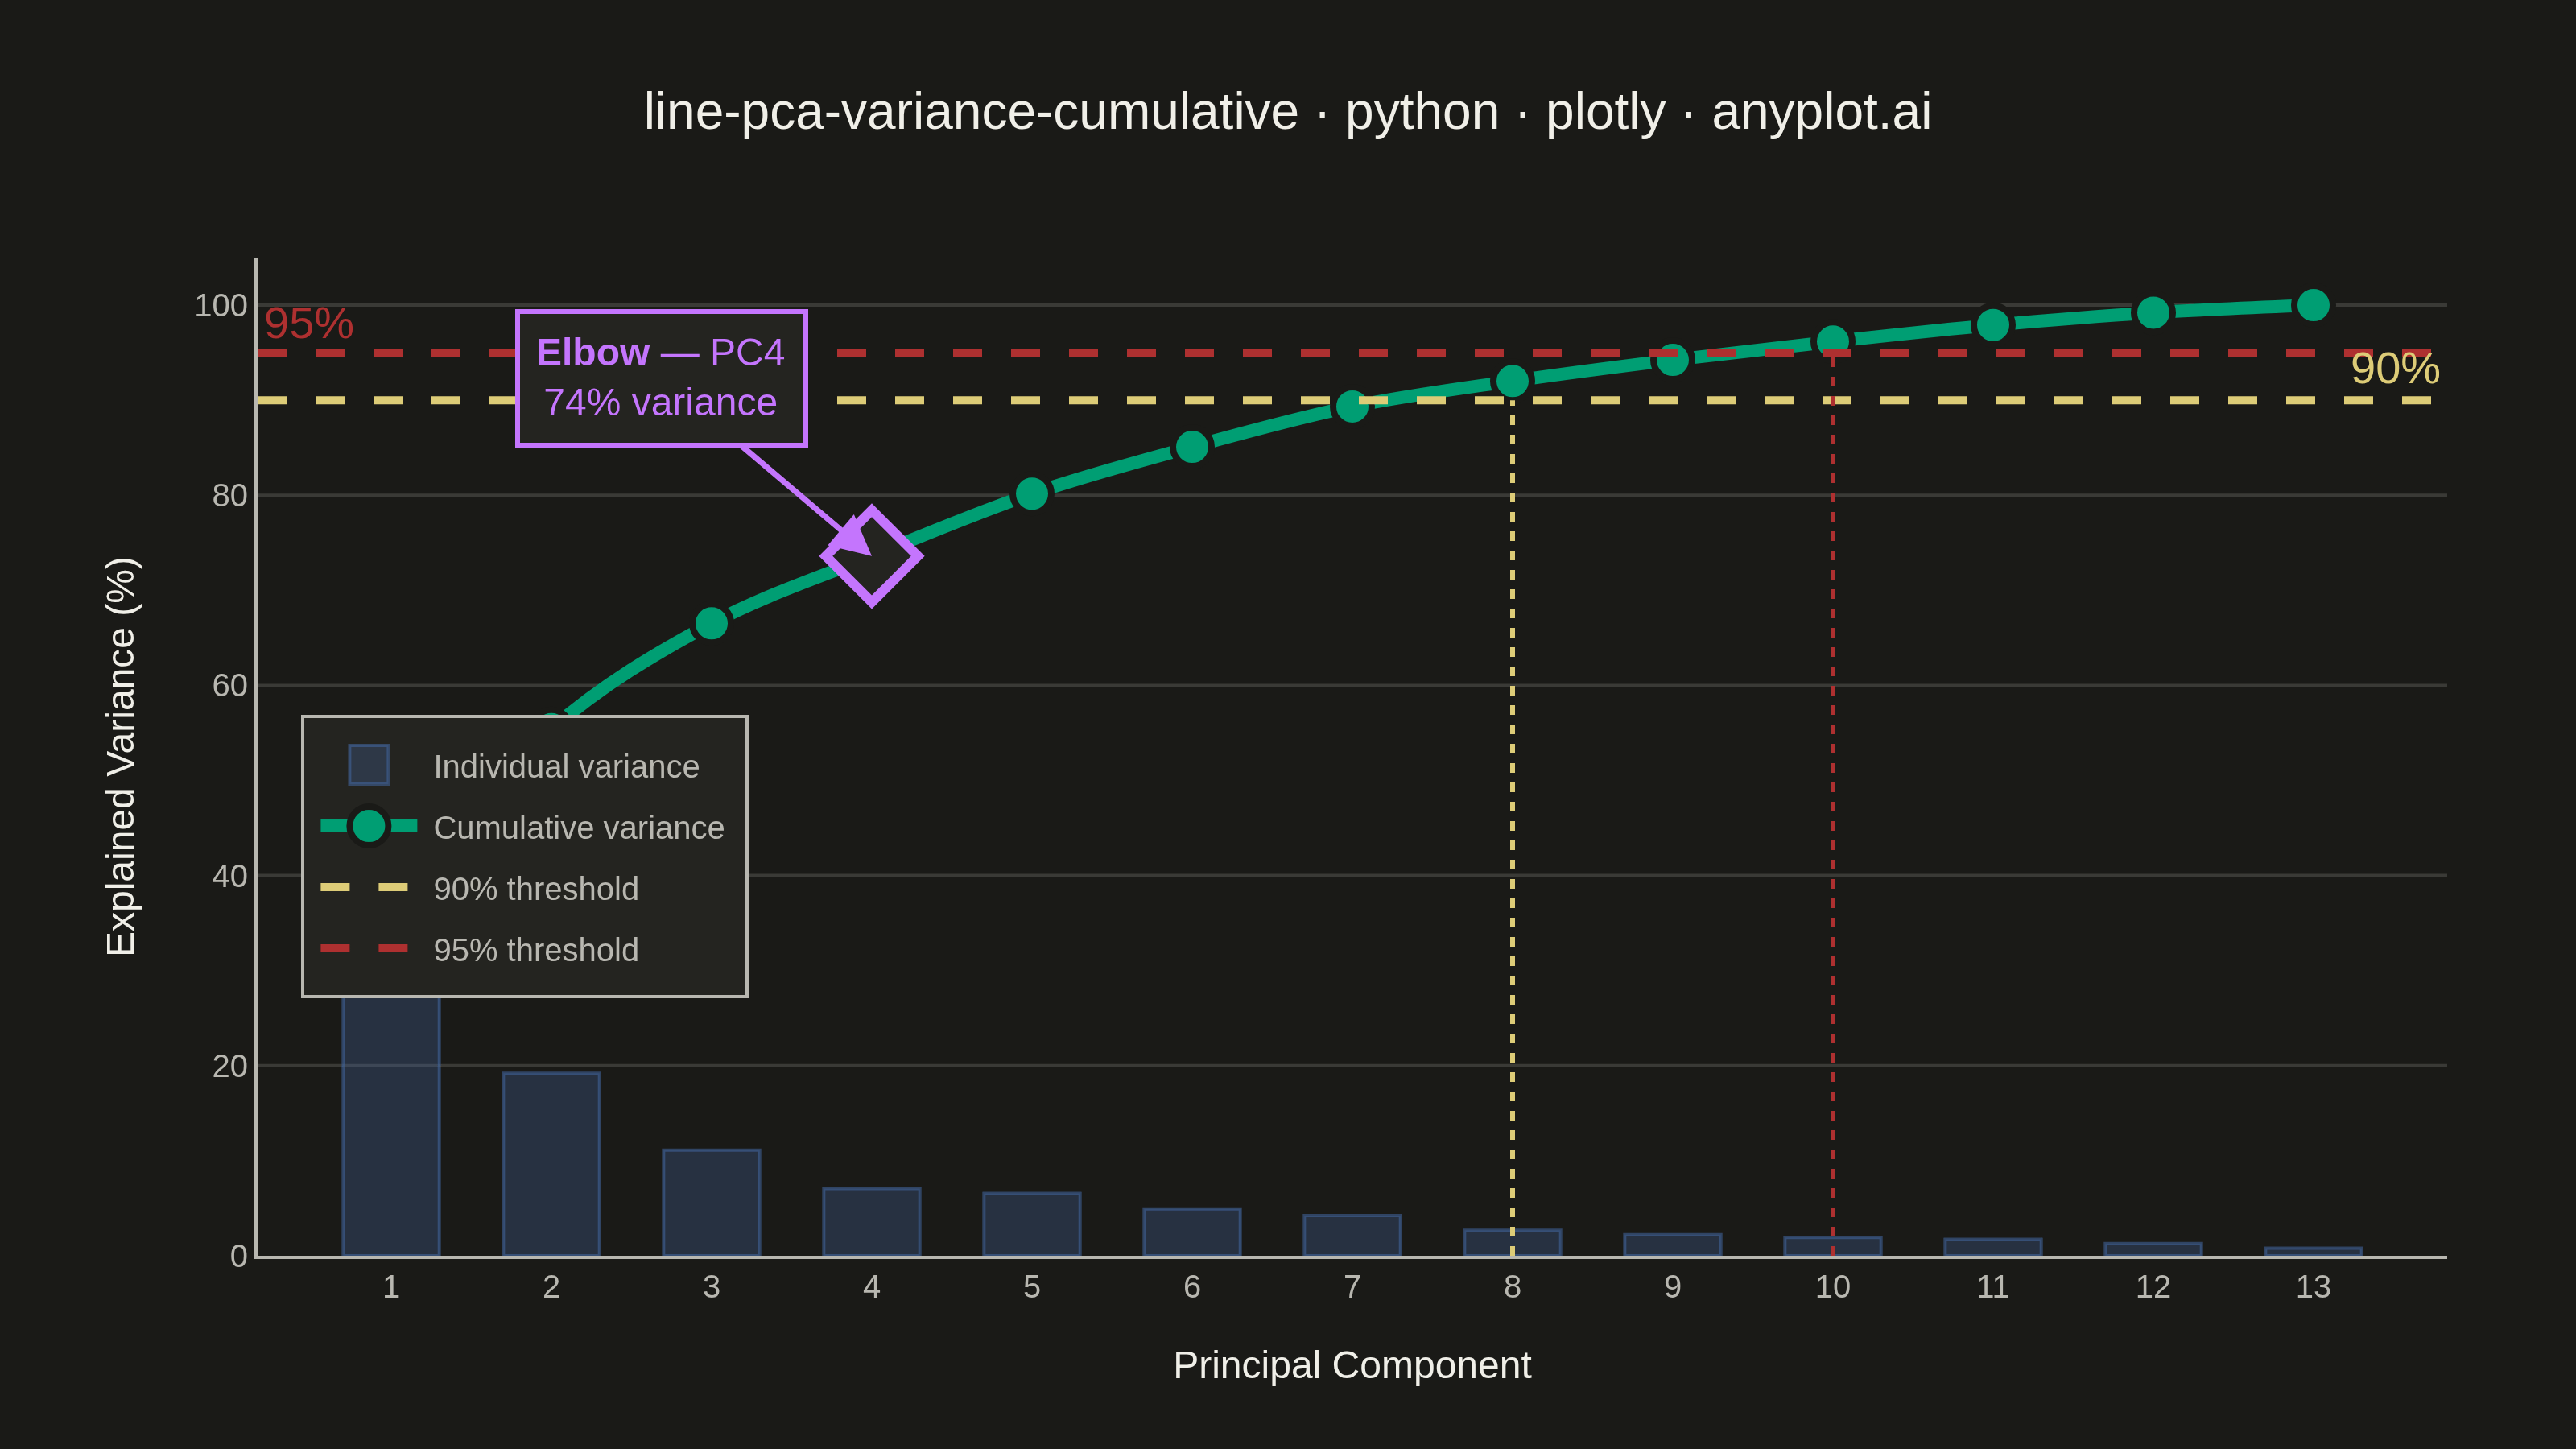Click the red 95% line label
The width and height of the screenshot is (2576, 1449).
tap(309, 323)
